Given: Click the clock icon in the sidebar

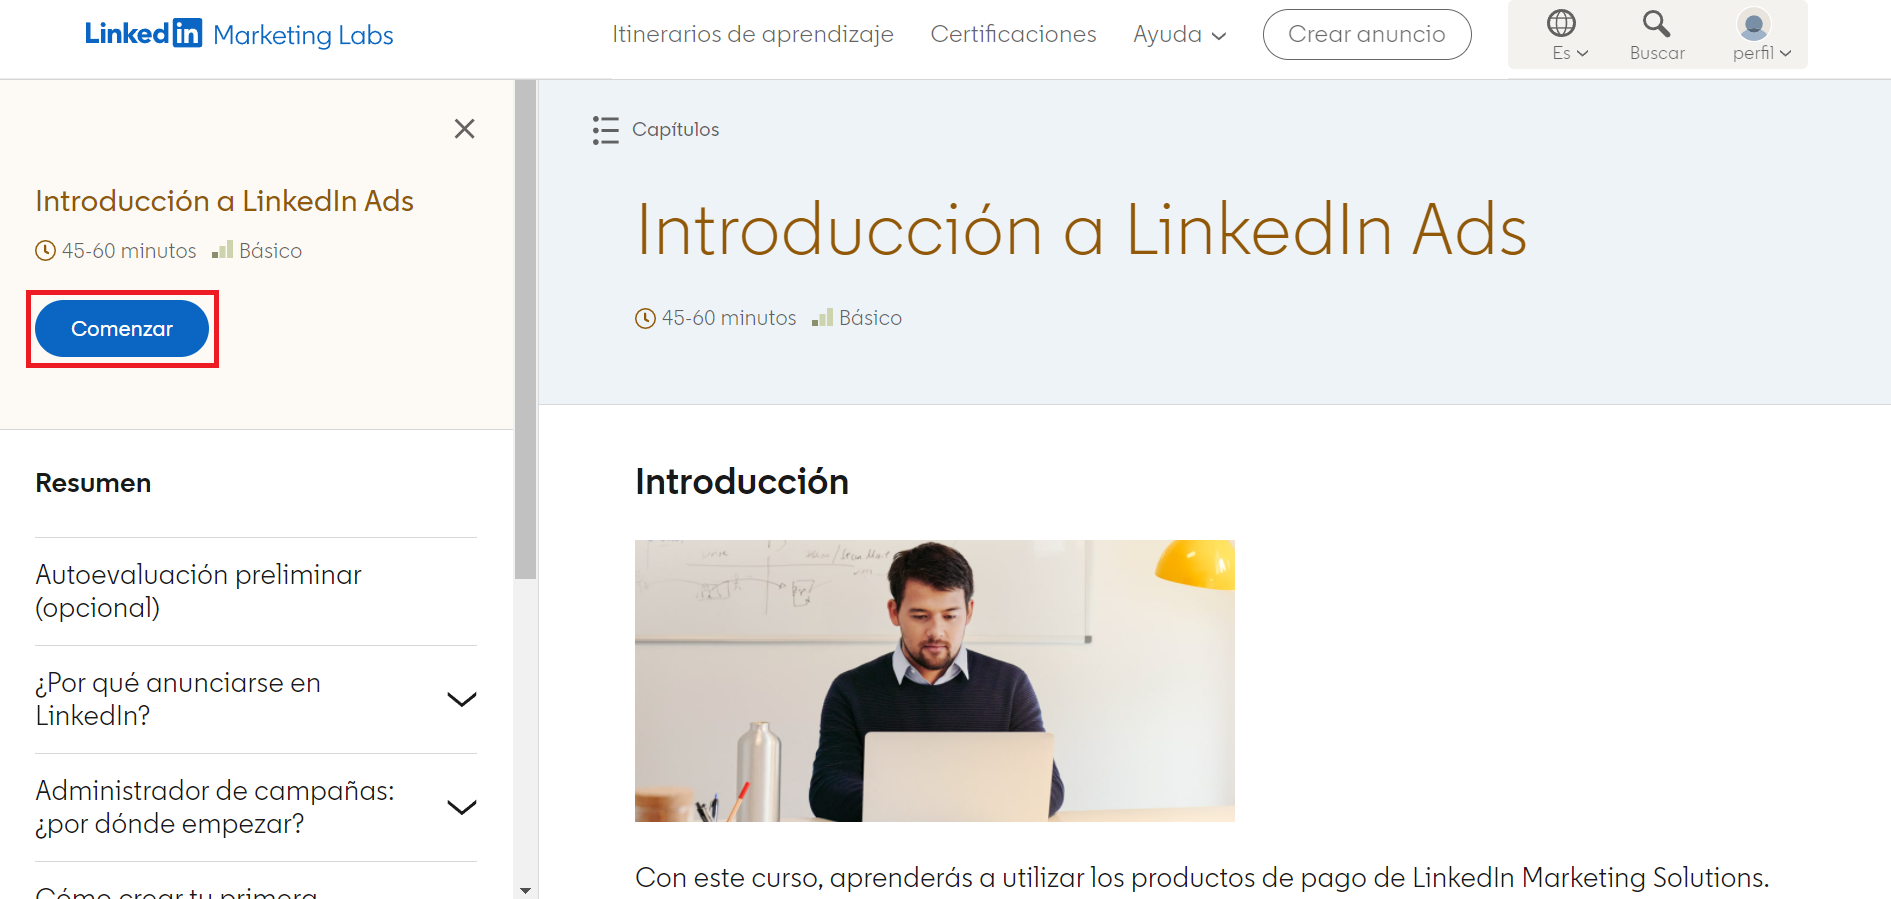Looking at the screenshot, I should [x=45, y=251].
